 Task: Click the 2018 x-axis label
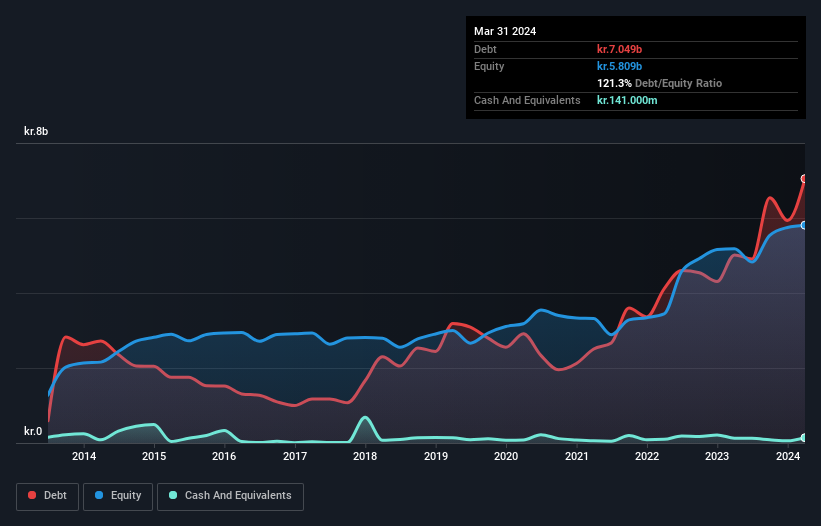[x=365, y=457]
